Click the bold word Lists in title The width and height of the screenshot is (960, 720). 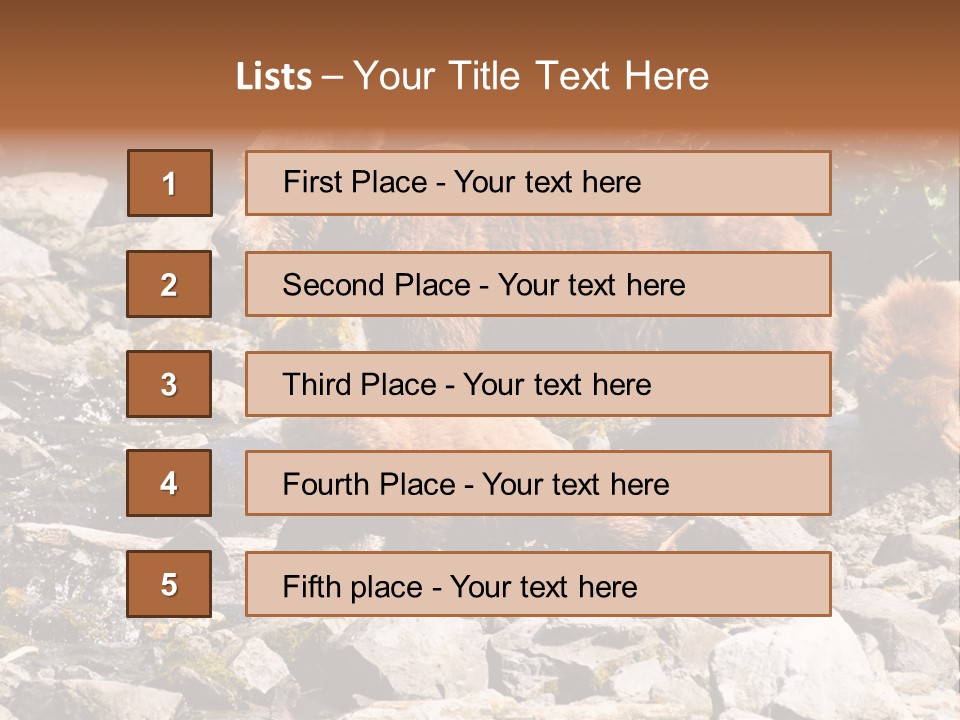274,77
